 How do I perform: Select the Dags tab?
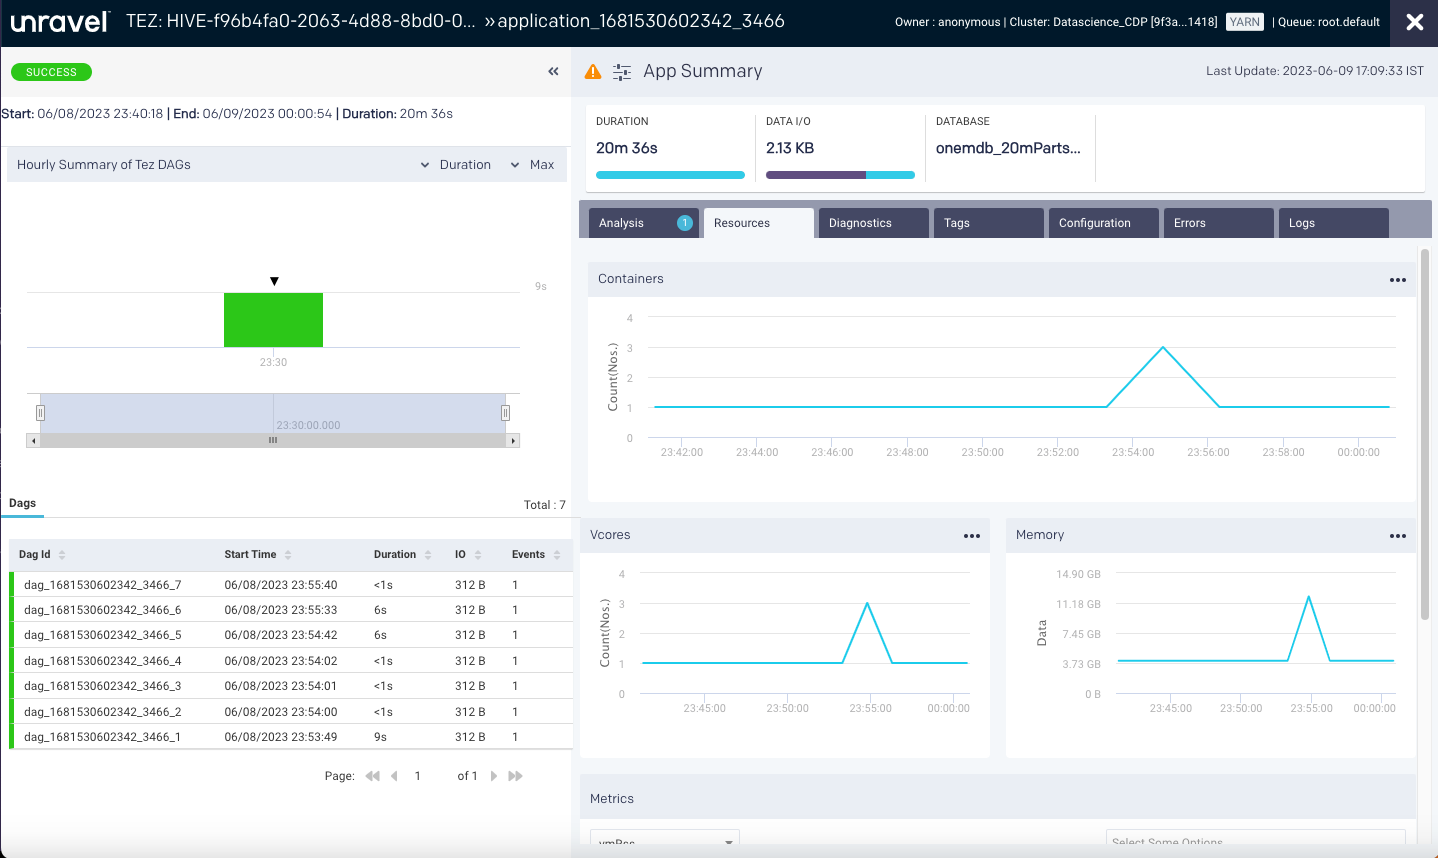coord(22,504)
